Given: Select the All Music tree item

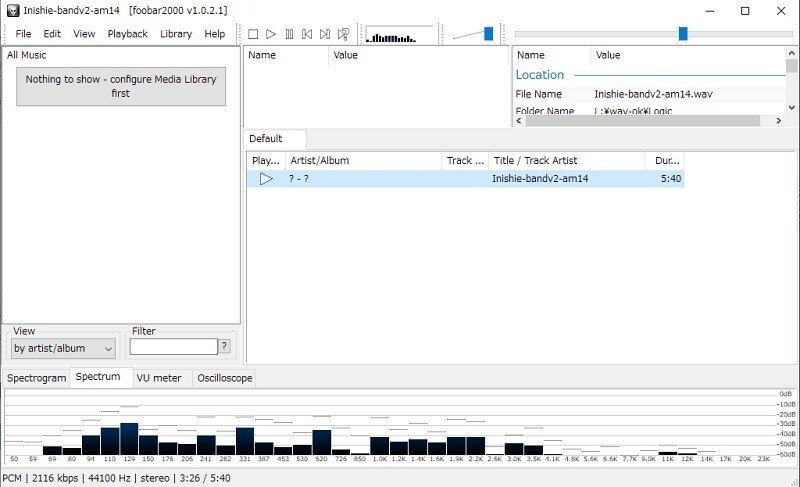Looking at the screenshot, I should click(x=27, y=55).
